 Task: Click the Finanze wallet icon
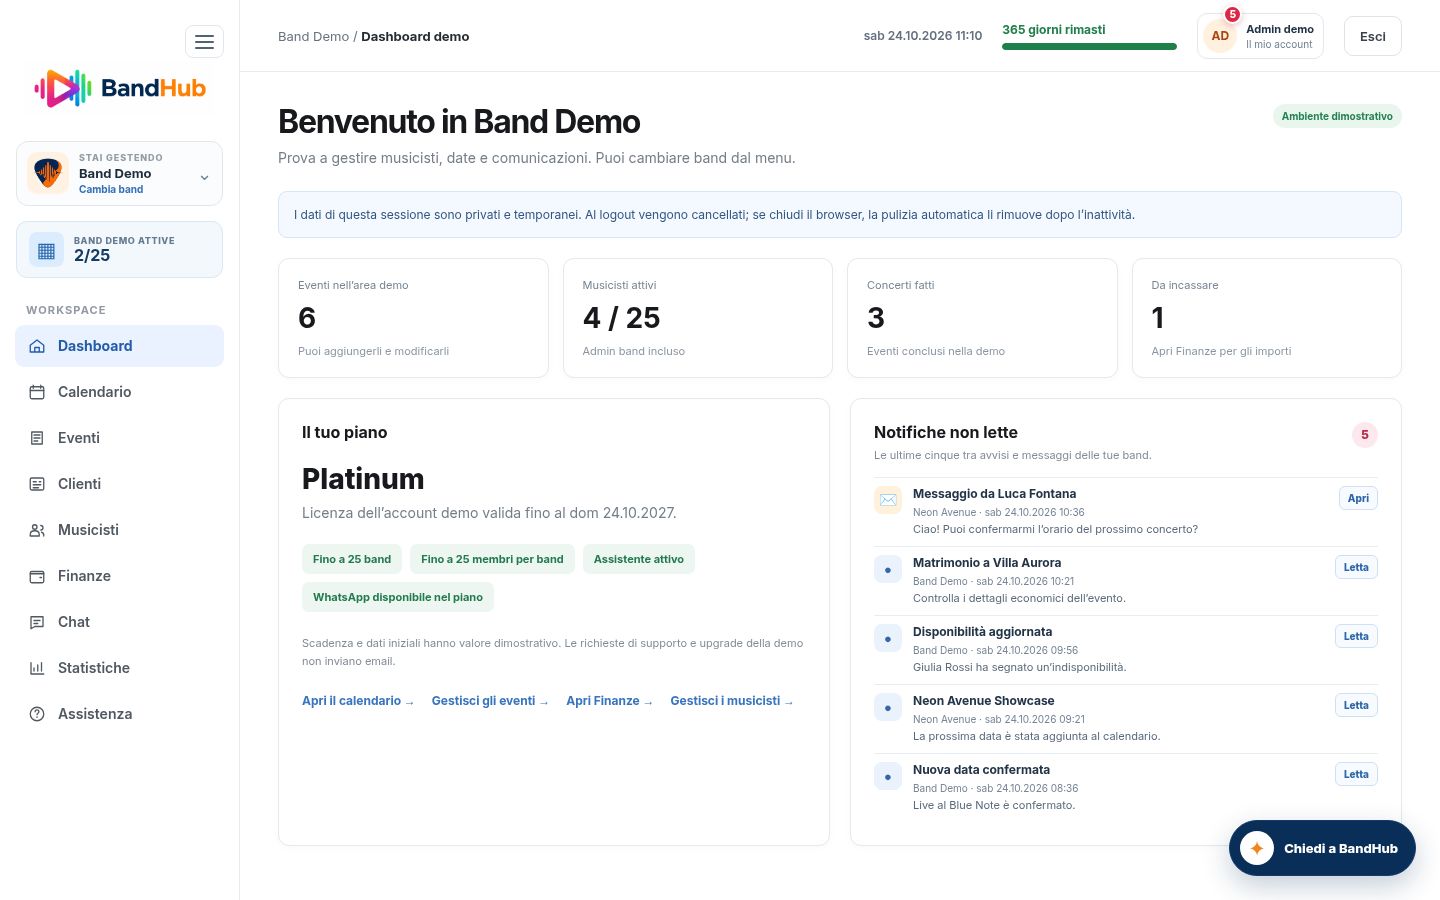tap(37, 576)
